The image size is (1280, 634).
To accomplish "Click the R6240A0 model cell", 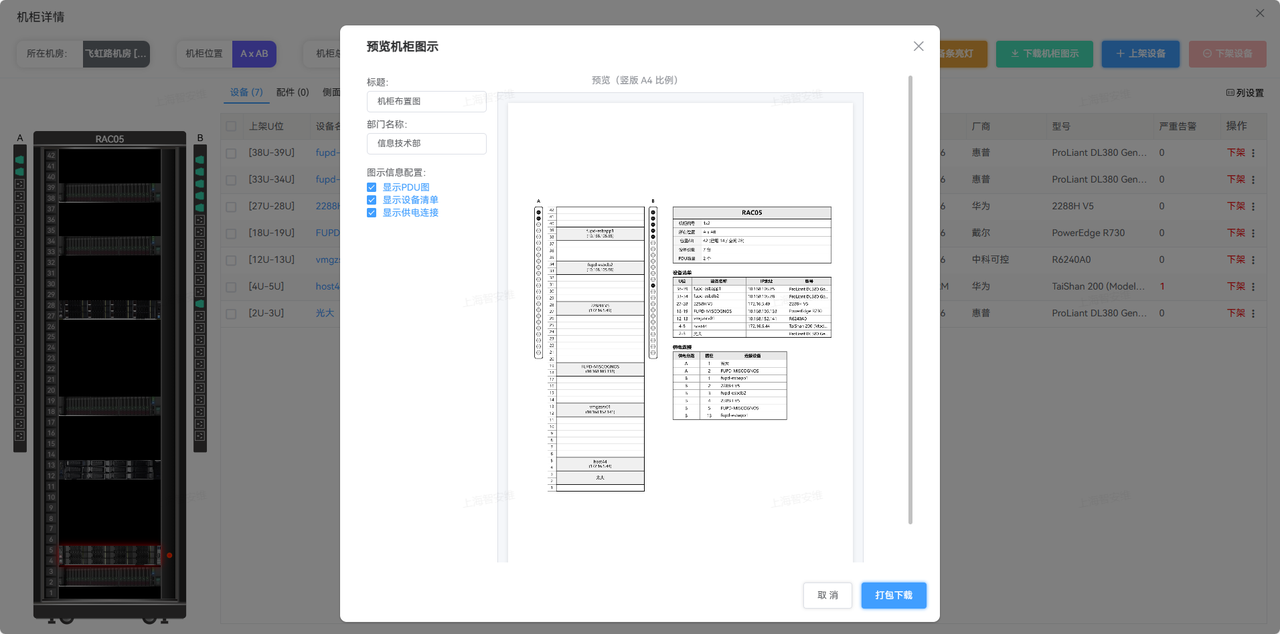I will pyautogui.click(x=1072, y=260).
